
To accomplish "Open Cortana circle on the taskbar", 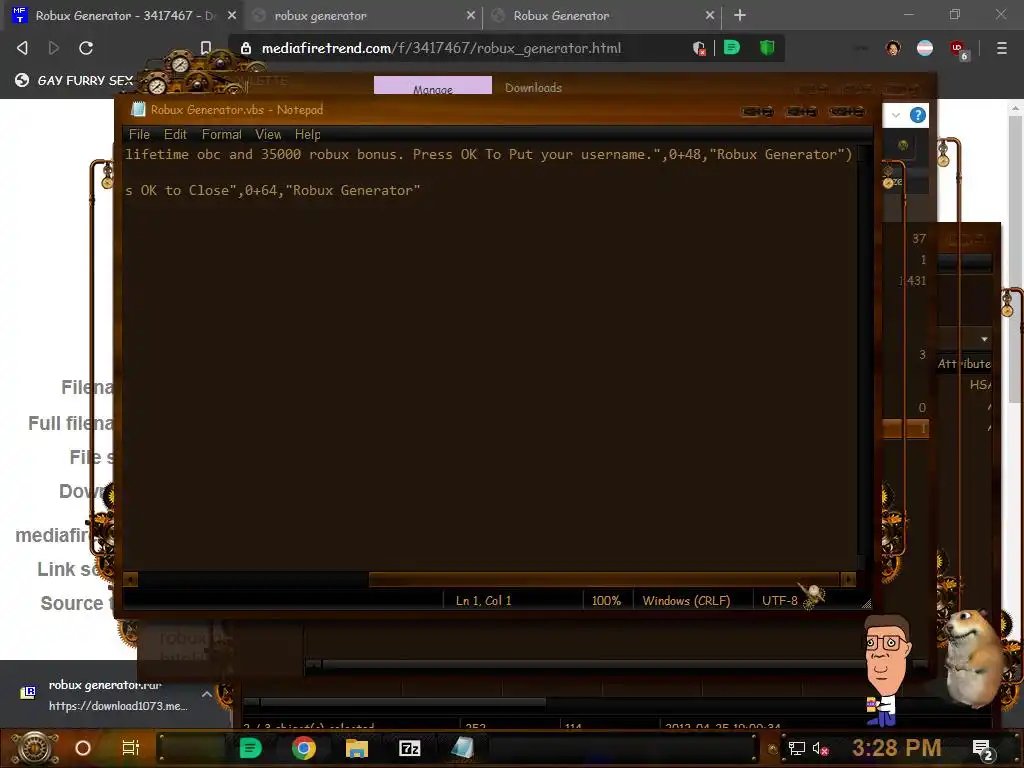I will click(x=83, y=748).
